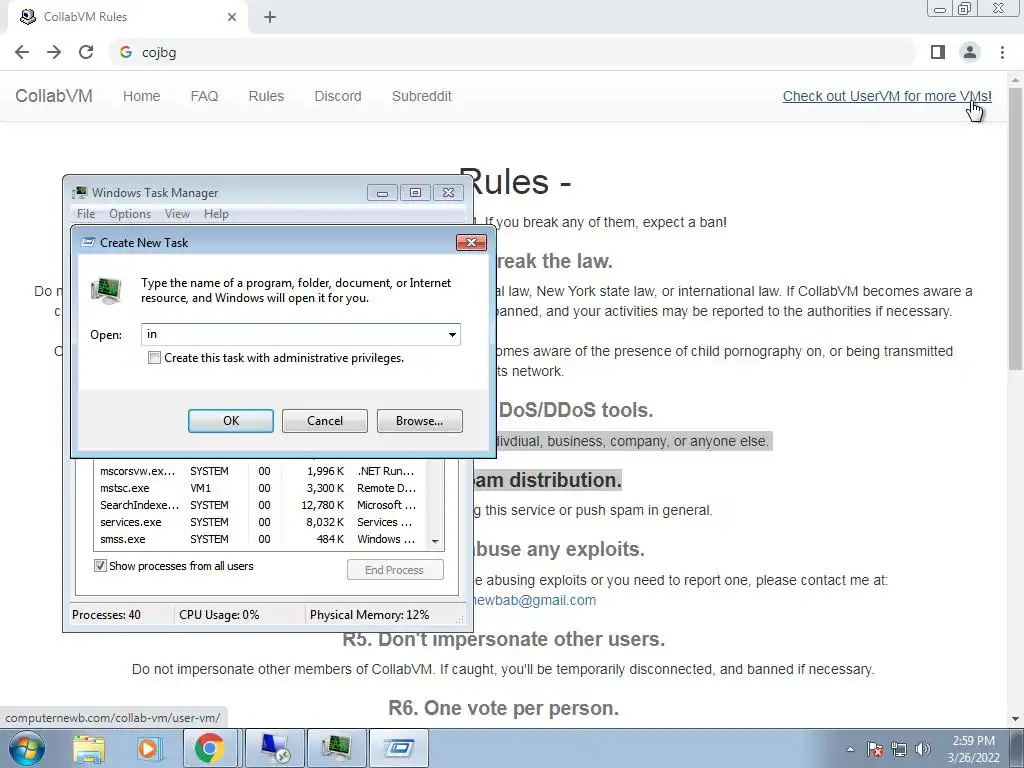This screenshot has width=1024, height=768.
Task: Click Task Manager title bar icon
Action: pyautogui.click(x=80, y=193)
